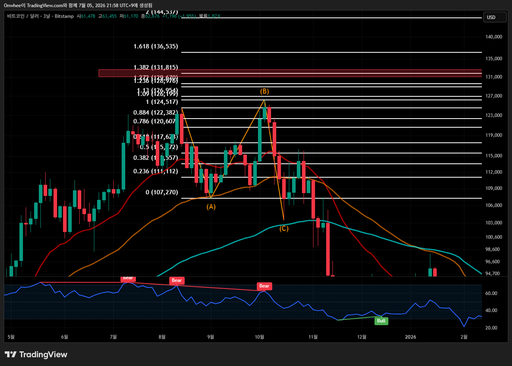Click the RSI 20.00 scale value

(491, 328)
